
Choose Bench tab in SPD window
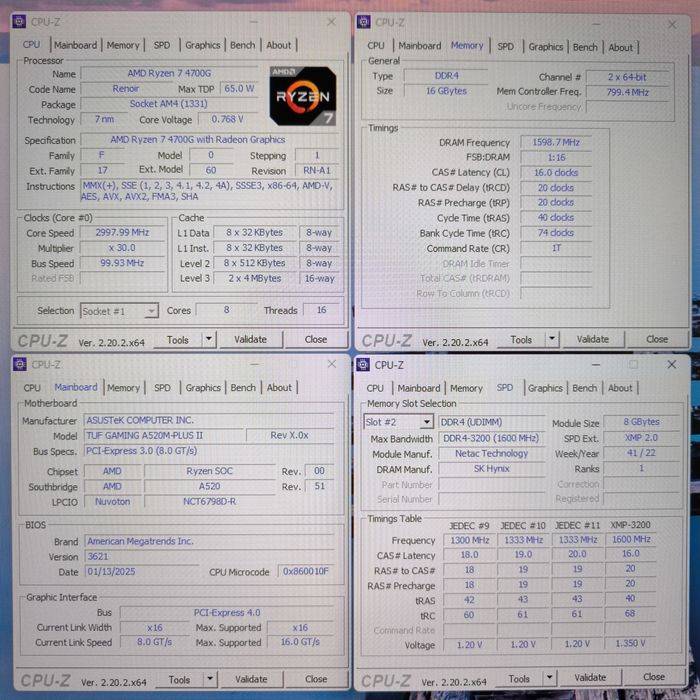click(584, 388)
